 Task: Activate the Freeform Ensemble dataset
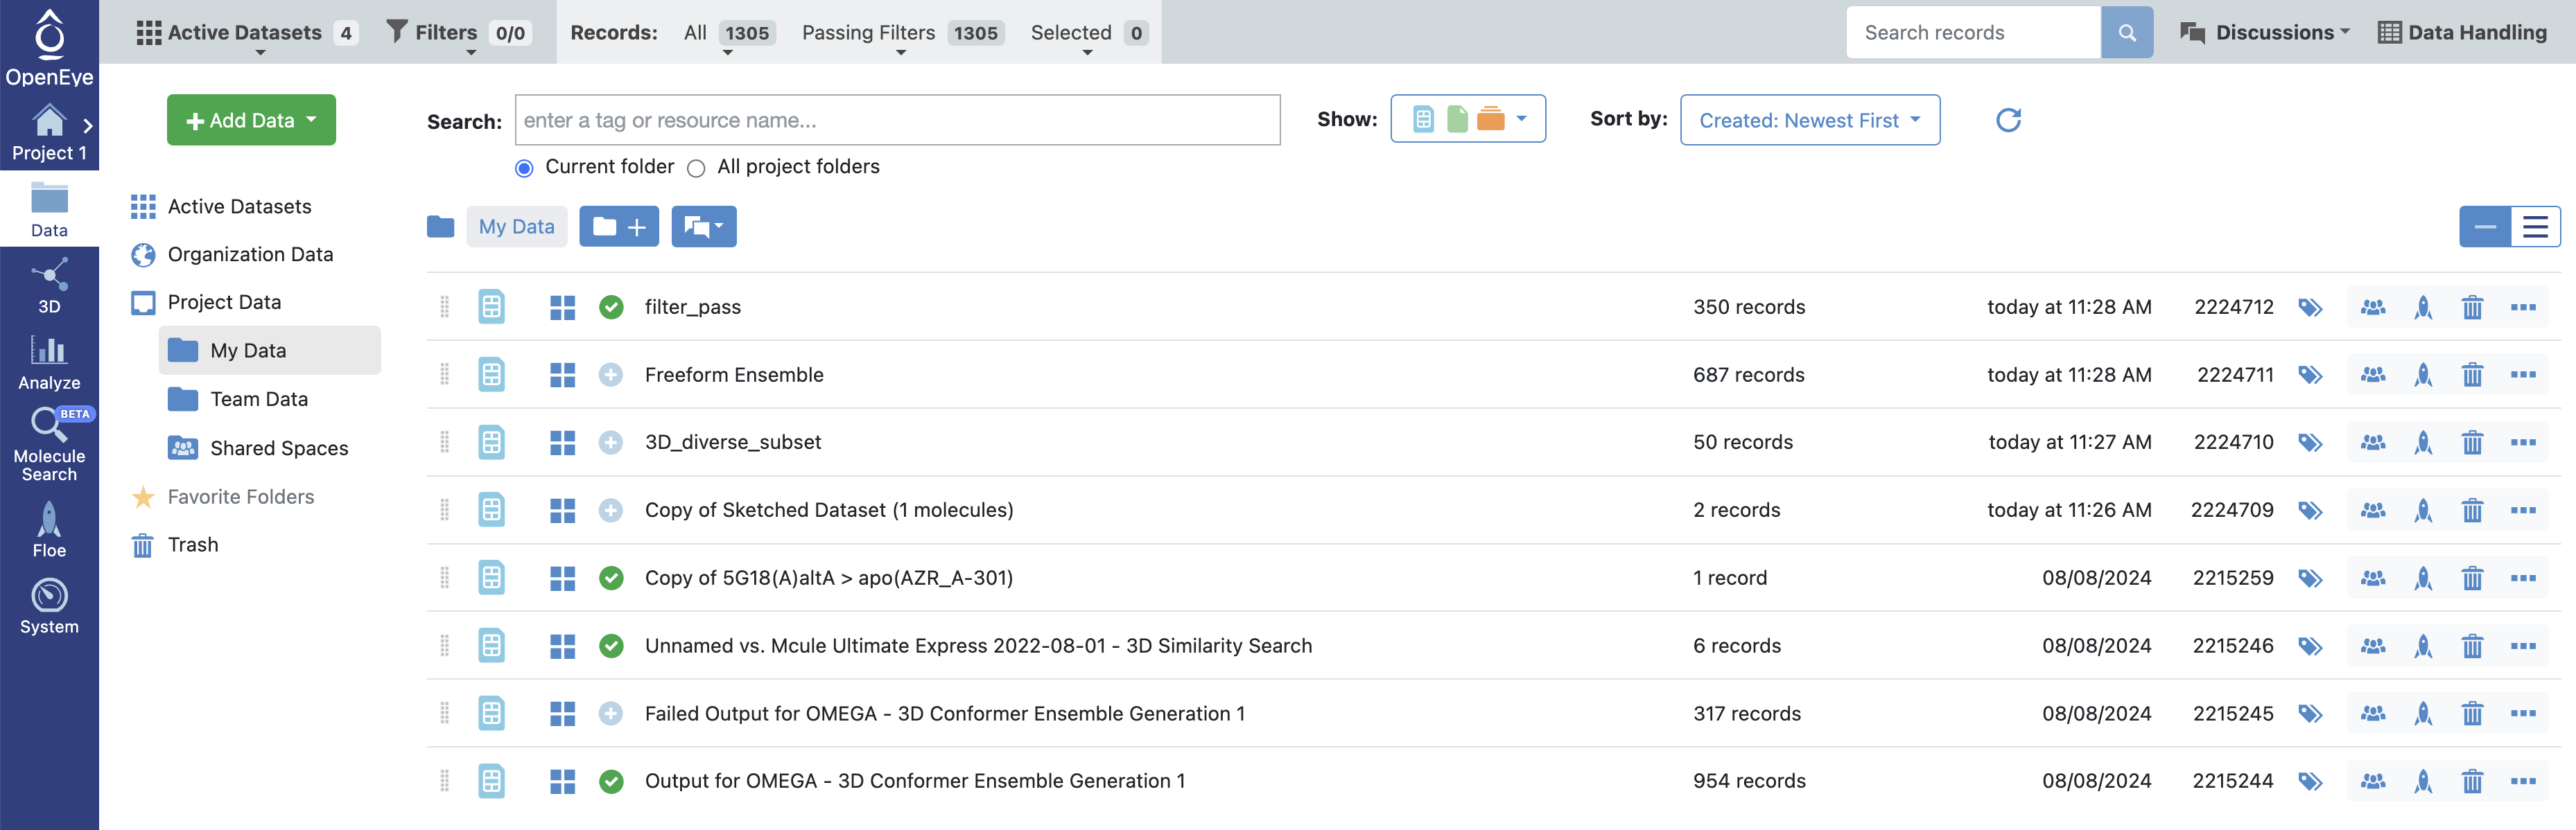611,375
